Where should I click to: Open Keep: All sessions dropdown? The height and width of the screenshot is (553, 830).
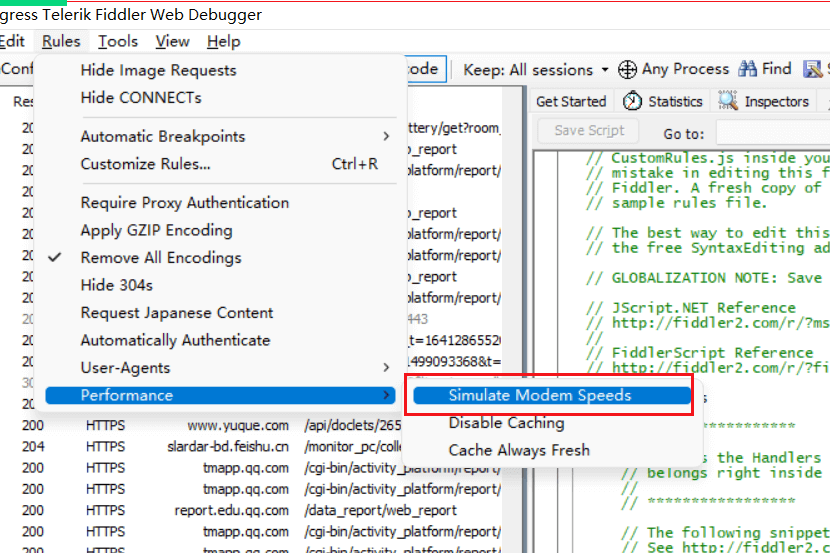tap(536, 70)
